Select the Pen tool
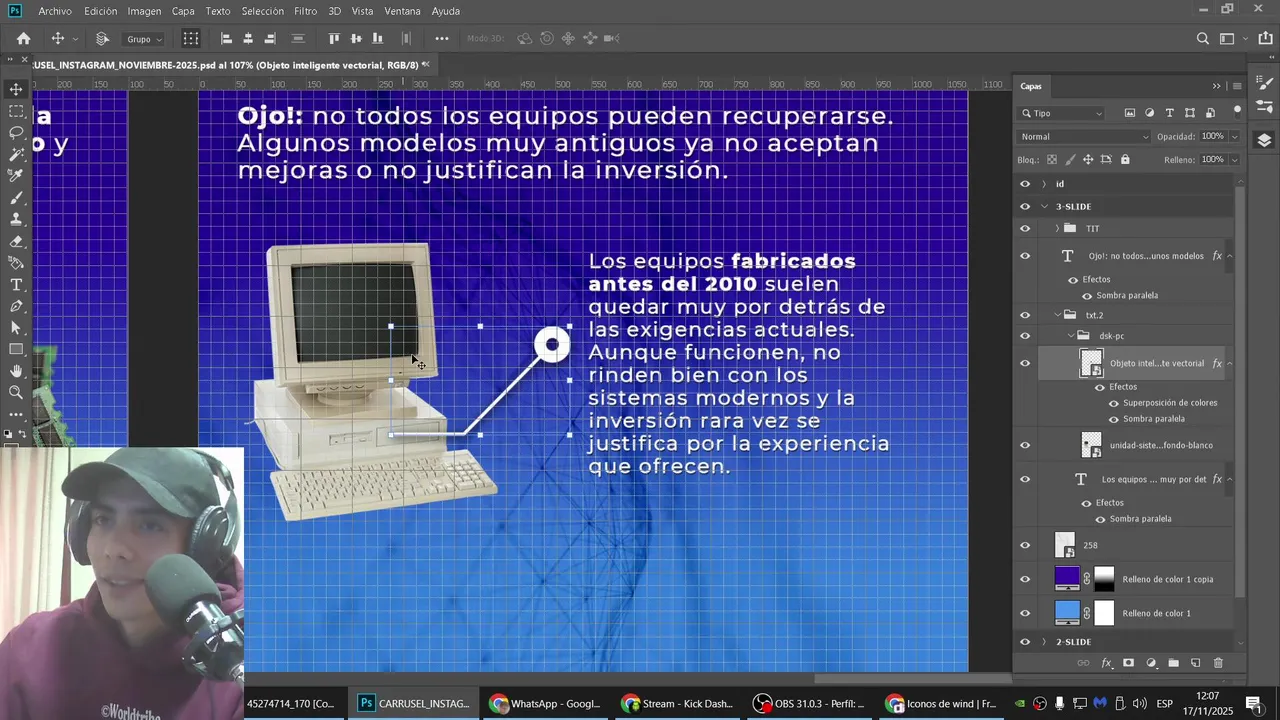 coord(16,306)
